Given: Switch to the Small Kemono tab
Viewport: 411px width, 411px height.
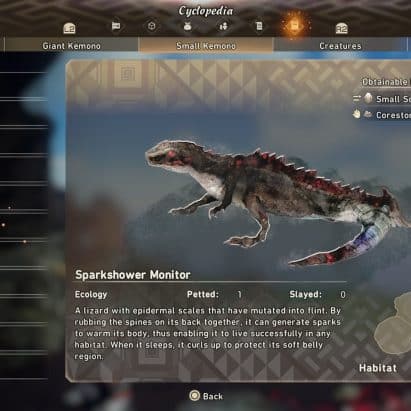Looking at the screenshot, I should (206, 46).
